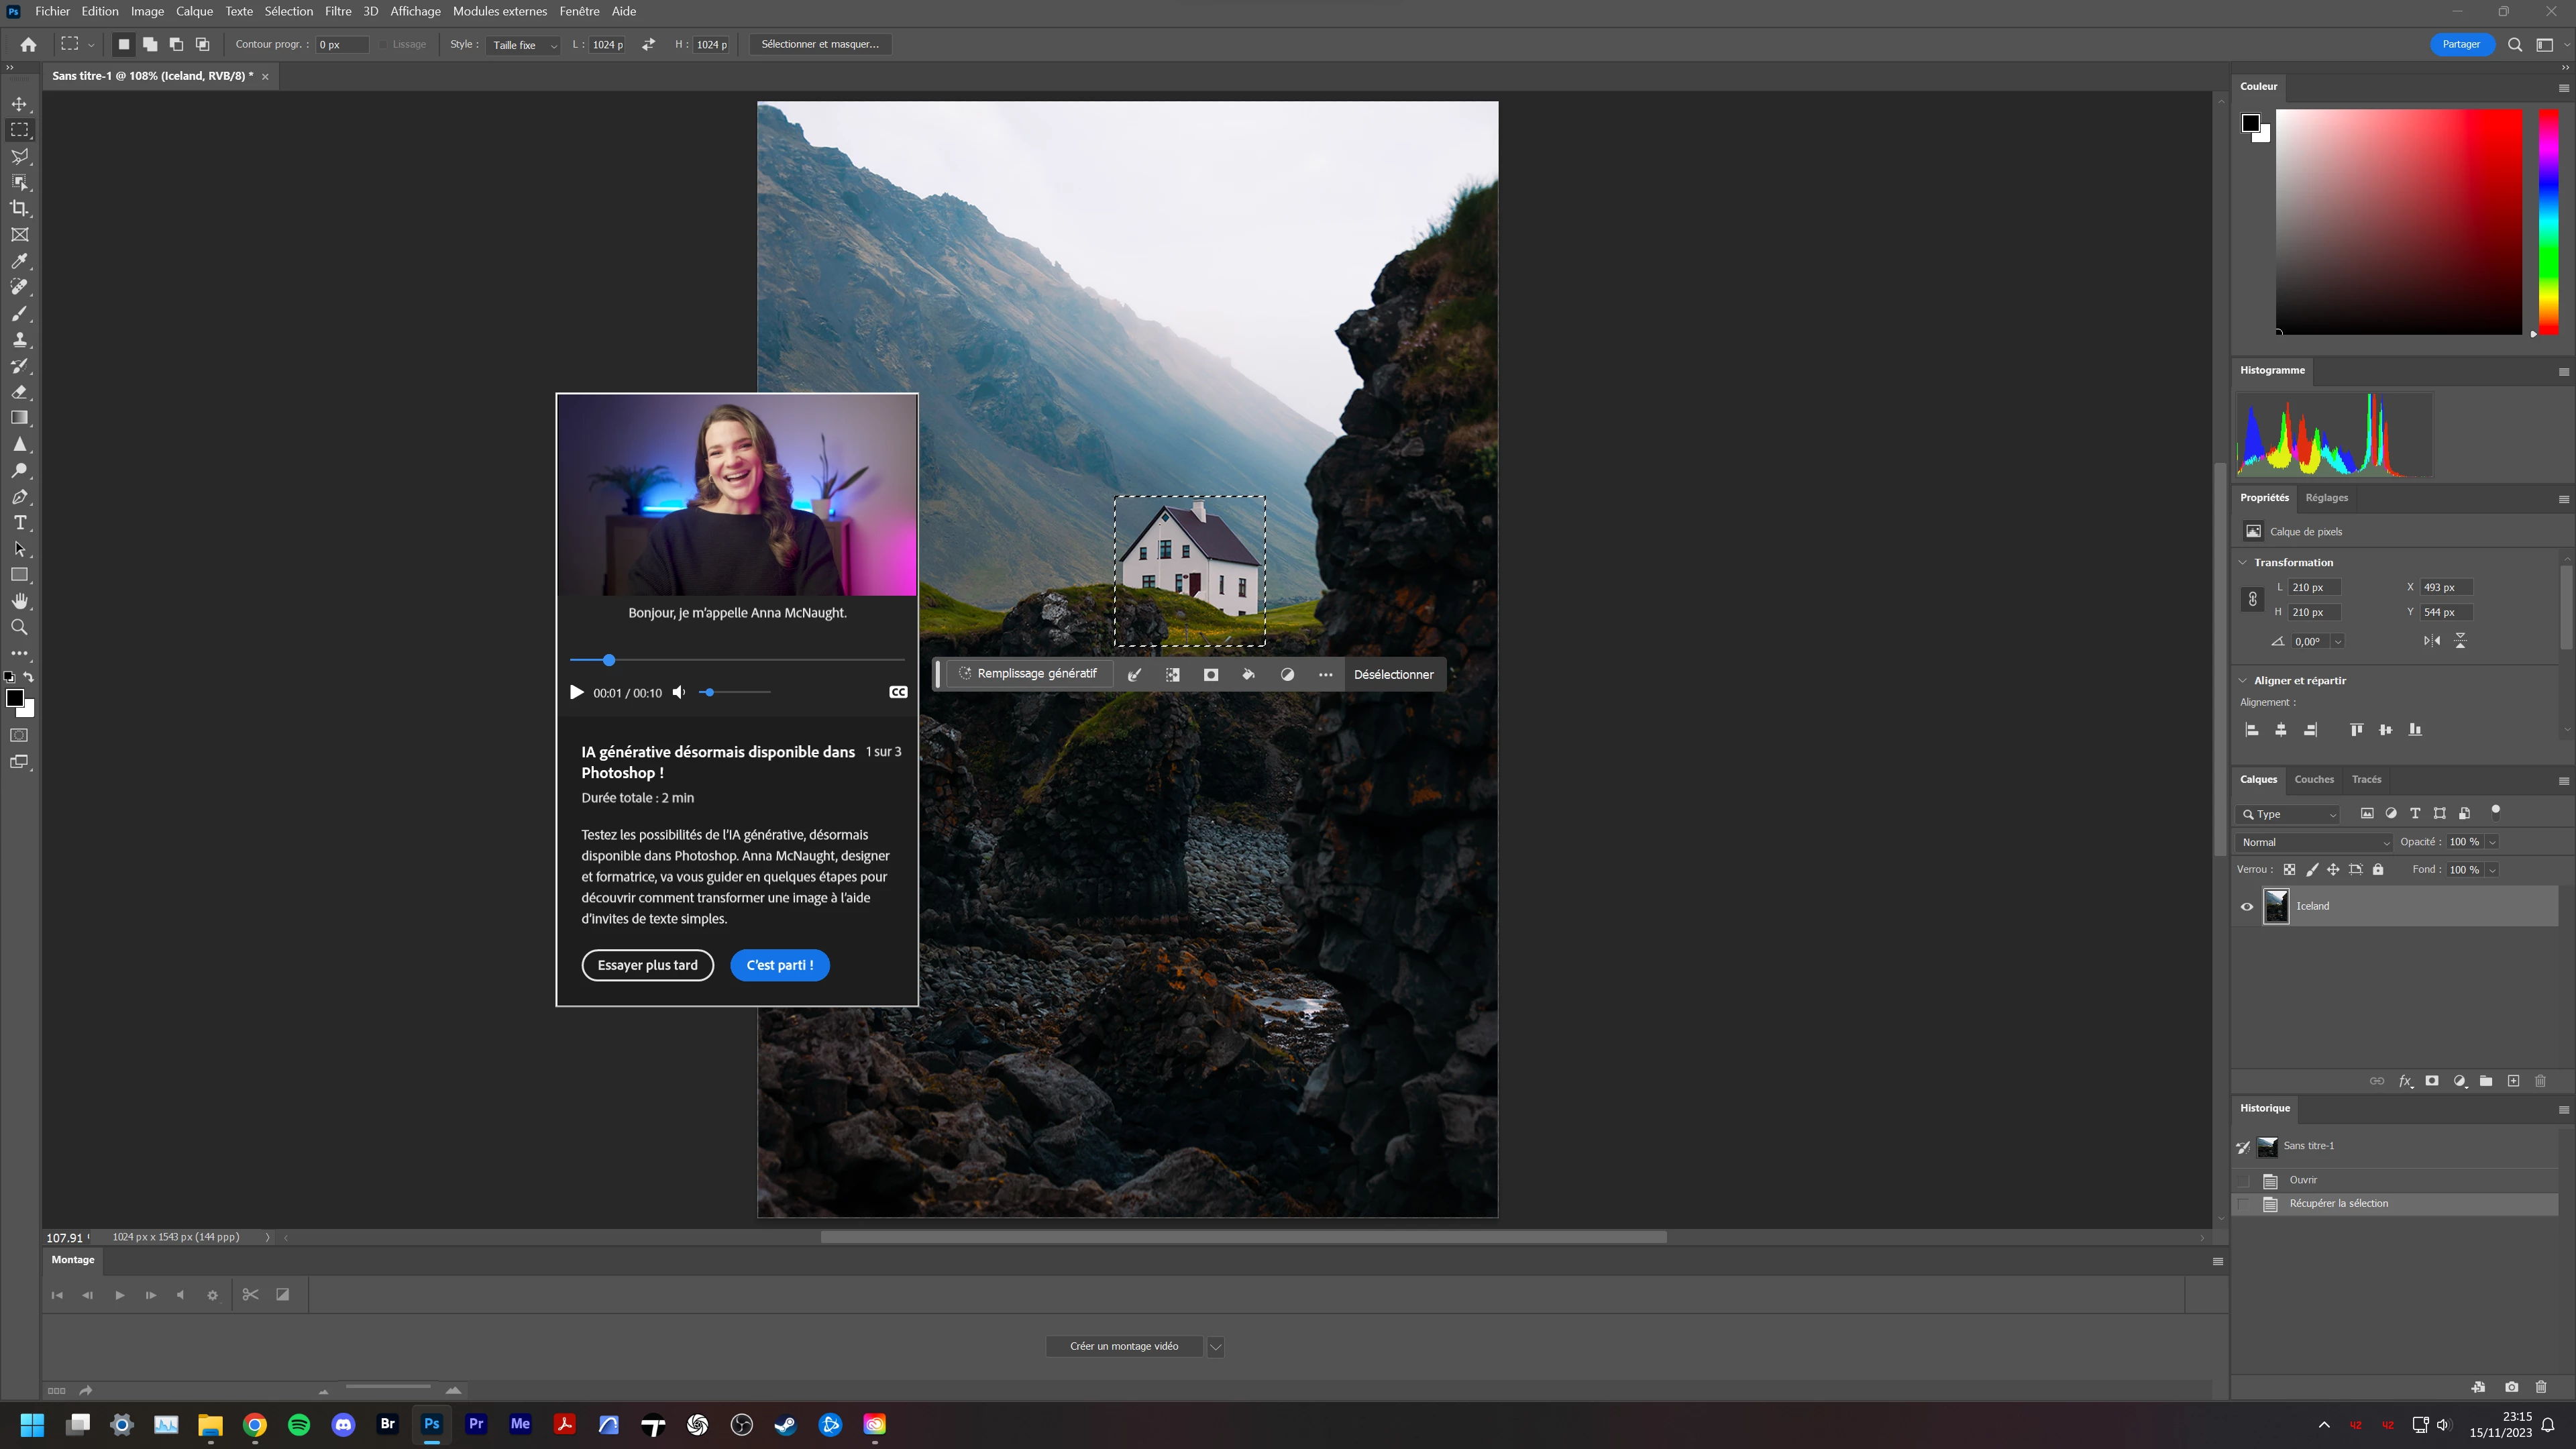Screen dimensions: 2576x1449
Task: Click the C'est parti ! button
Action: tap(779, 965)
